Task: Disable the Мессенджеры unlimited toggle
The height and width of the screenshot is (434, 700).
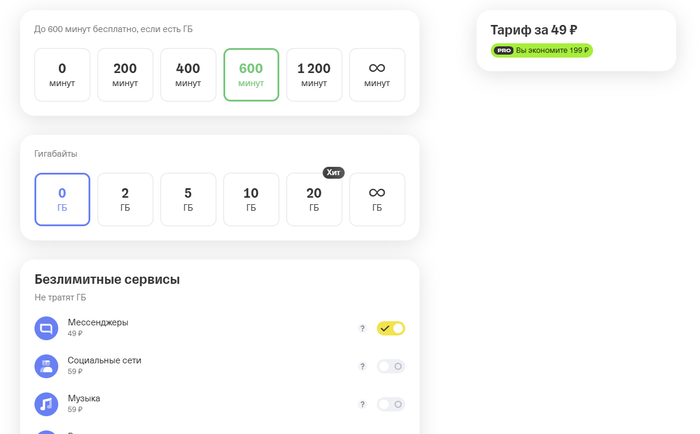Action: tap(391, 328)
